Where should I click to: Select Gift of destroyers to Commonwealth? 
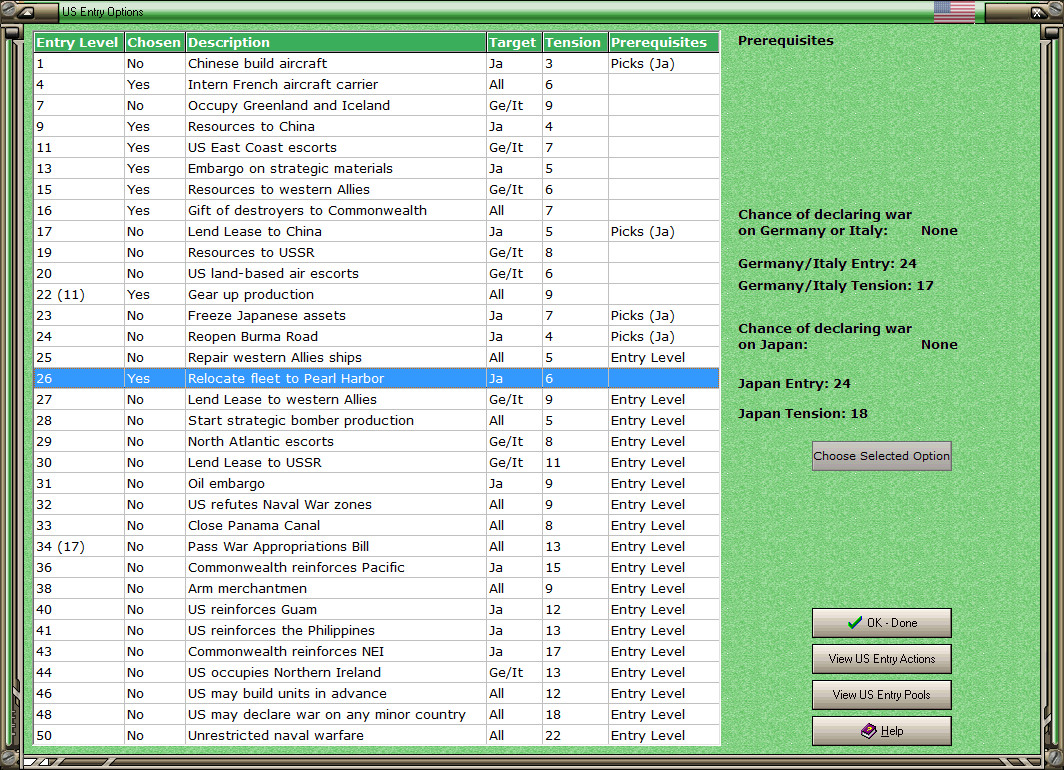tap(377, 210)
